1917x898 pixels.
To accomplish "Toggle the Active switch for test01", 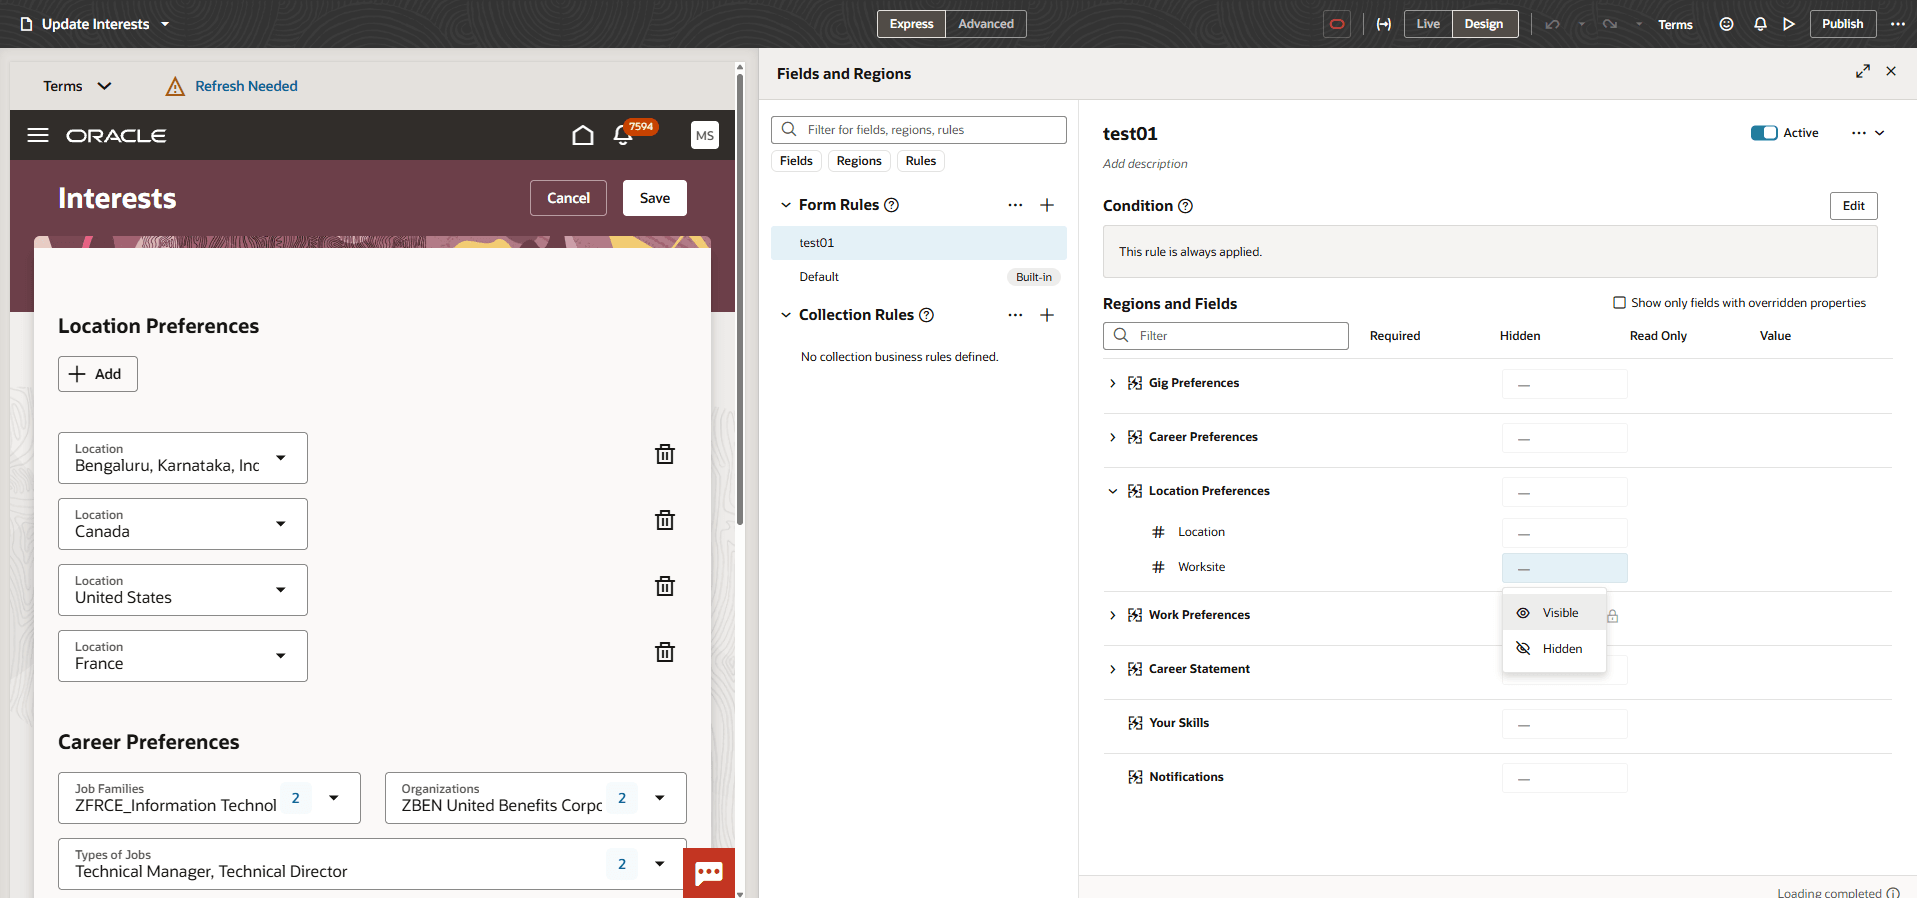I will (x=1764, y=133).
